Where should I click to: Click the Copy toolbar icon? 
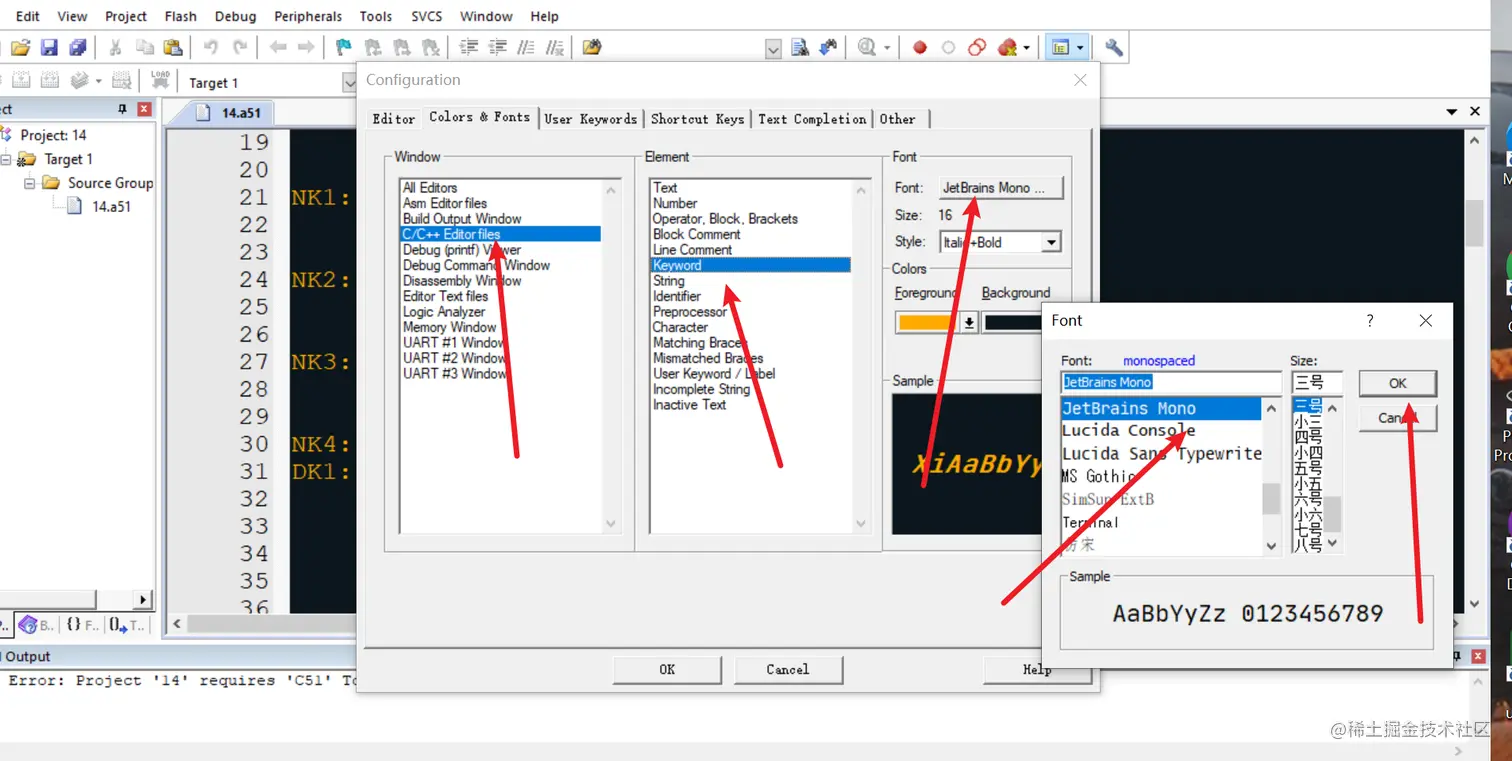coord(145,47)
